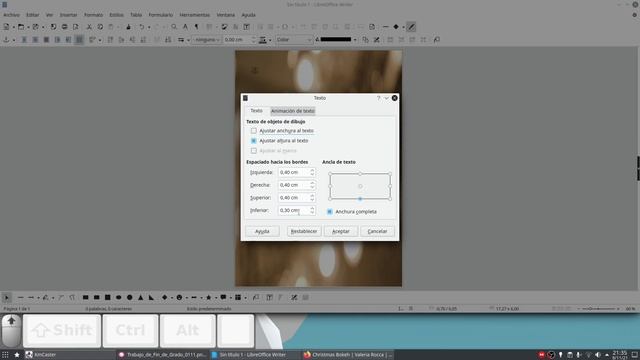Select the Square shape tool

point(108,298)
